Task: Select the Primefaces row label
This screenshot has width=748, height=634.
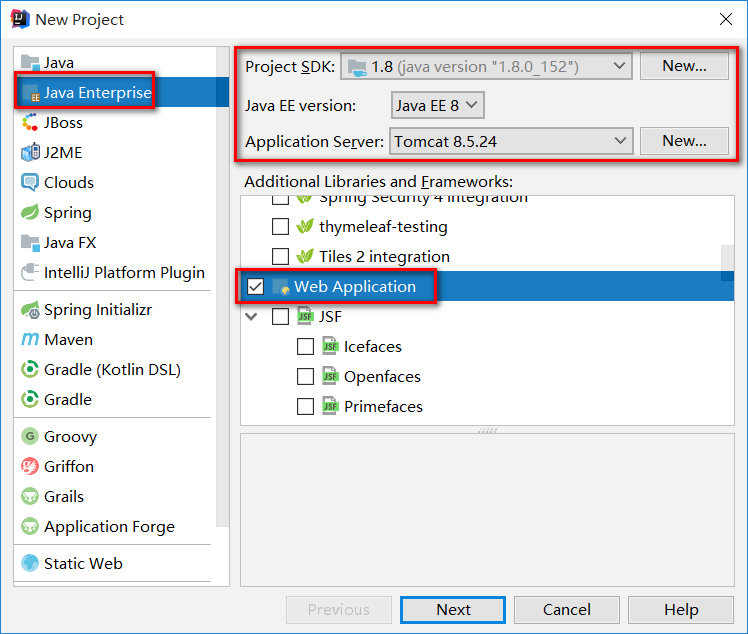Action: pos(383,406)
